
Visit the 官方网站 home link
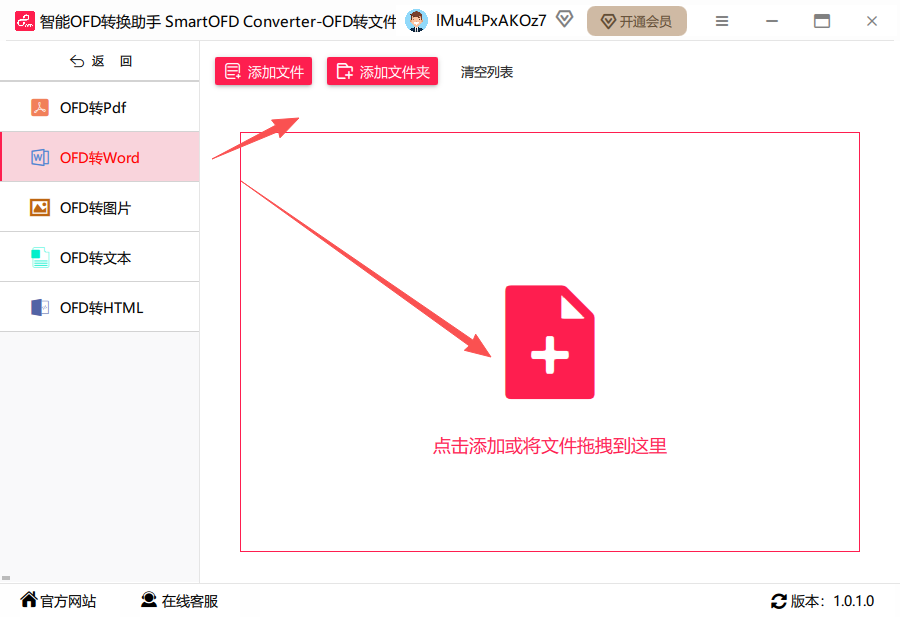(59, 600)
